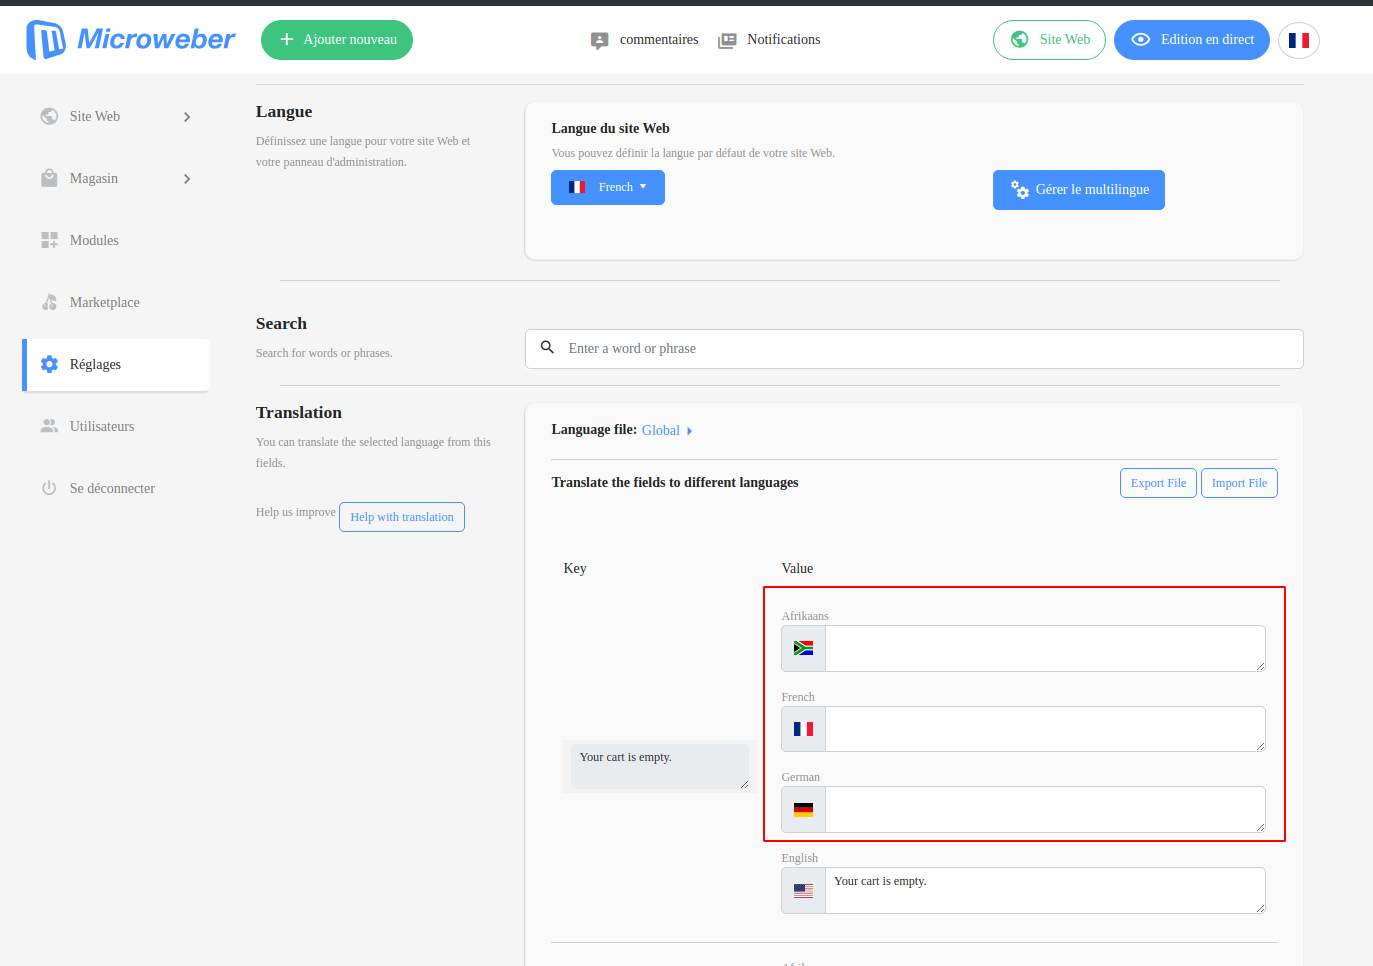Image resolution: width=1373 pixels, height=966 pixels.
Task: Click the South African flag for Afrikaans
Action: pyautogui.click(x=802, y=648)
